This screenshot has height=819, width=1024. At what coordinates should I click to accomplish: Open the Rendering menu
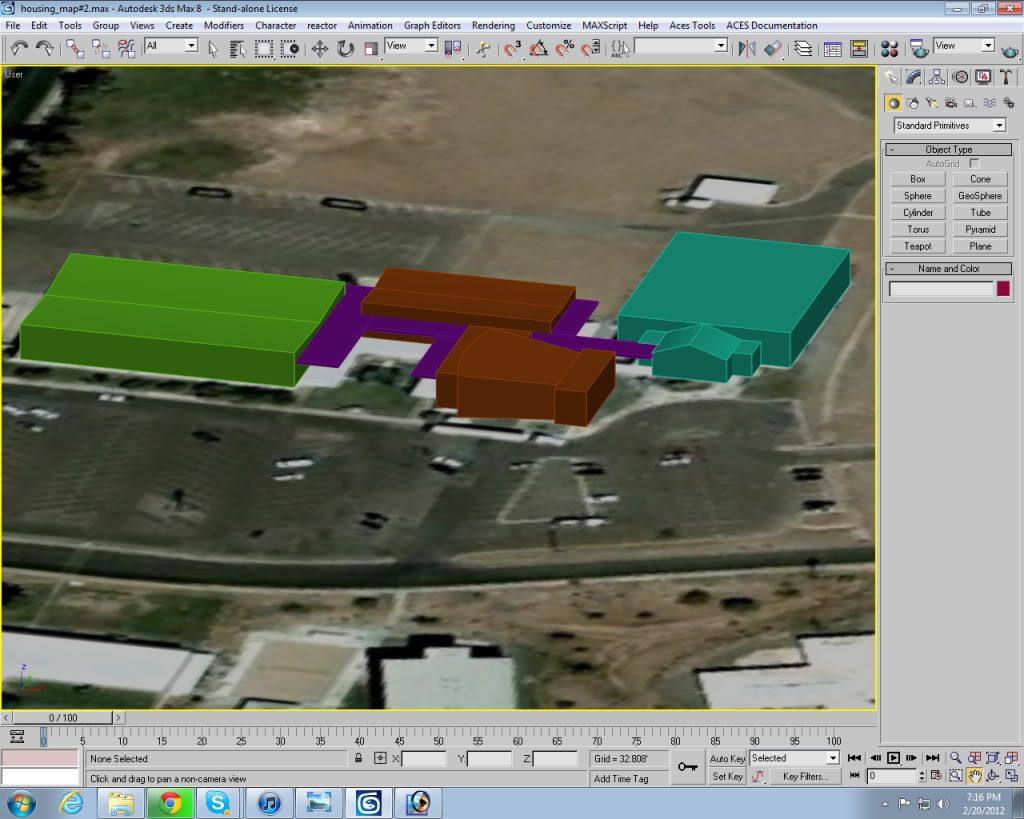point(493,25)
